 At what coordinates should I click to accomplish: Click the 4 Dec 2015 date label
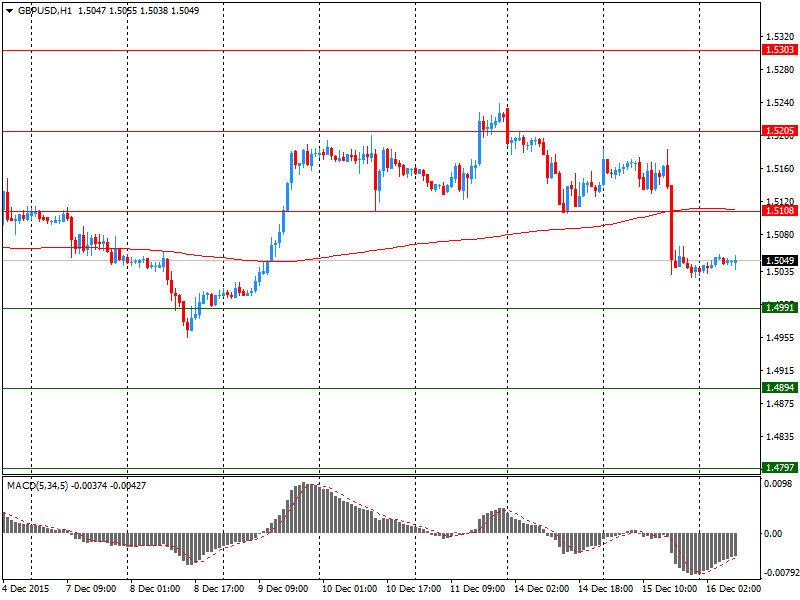[26, 589]
